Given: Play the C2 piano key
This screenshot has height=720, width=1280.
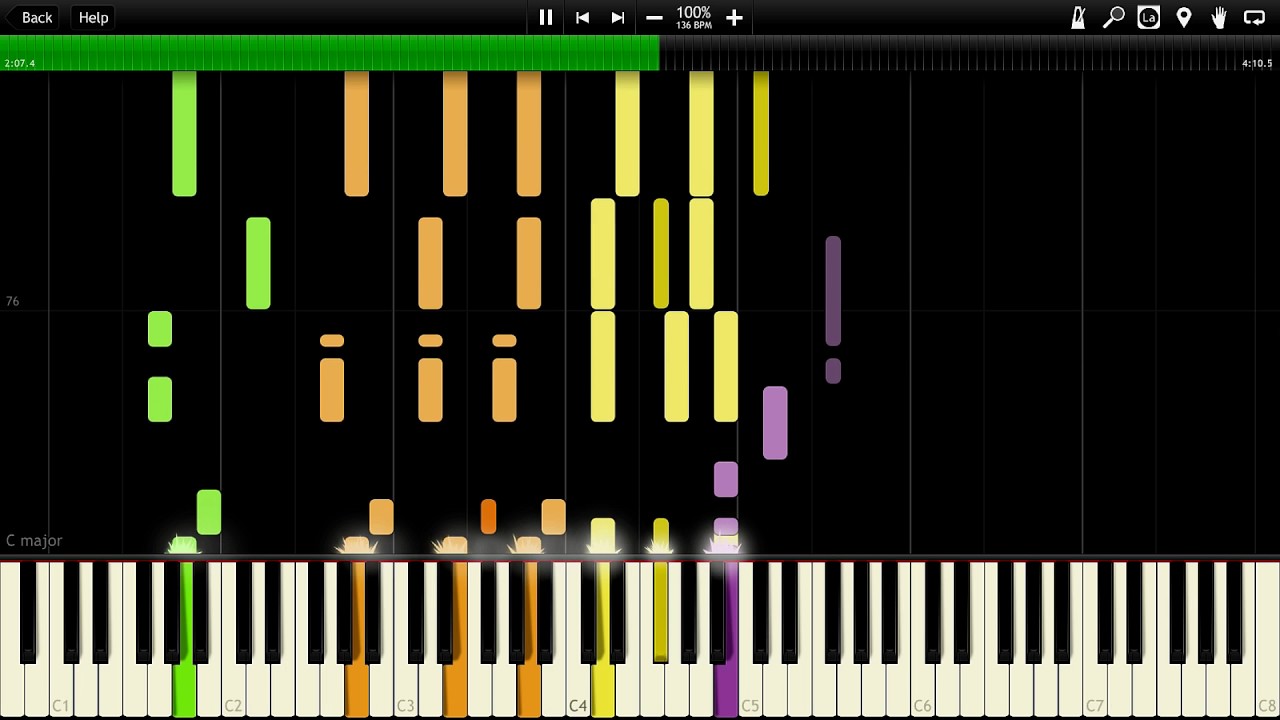Looking at the screenshot, I should click(x=233, y=692).
